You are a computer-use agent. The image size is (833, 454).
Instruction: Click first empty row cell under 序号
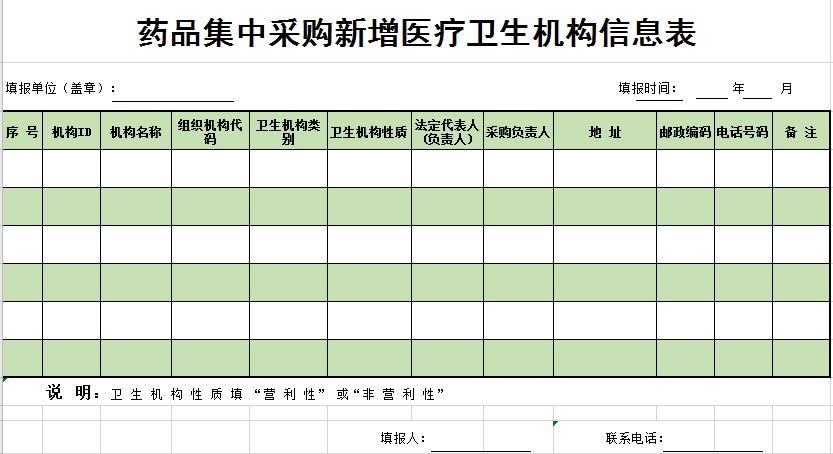pyautogui.click(x=22, y=168)
